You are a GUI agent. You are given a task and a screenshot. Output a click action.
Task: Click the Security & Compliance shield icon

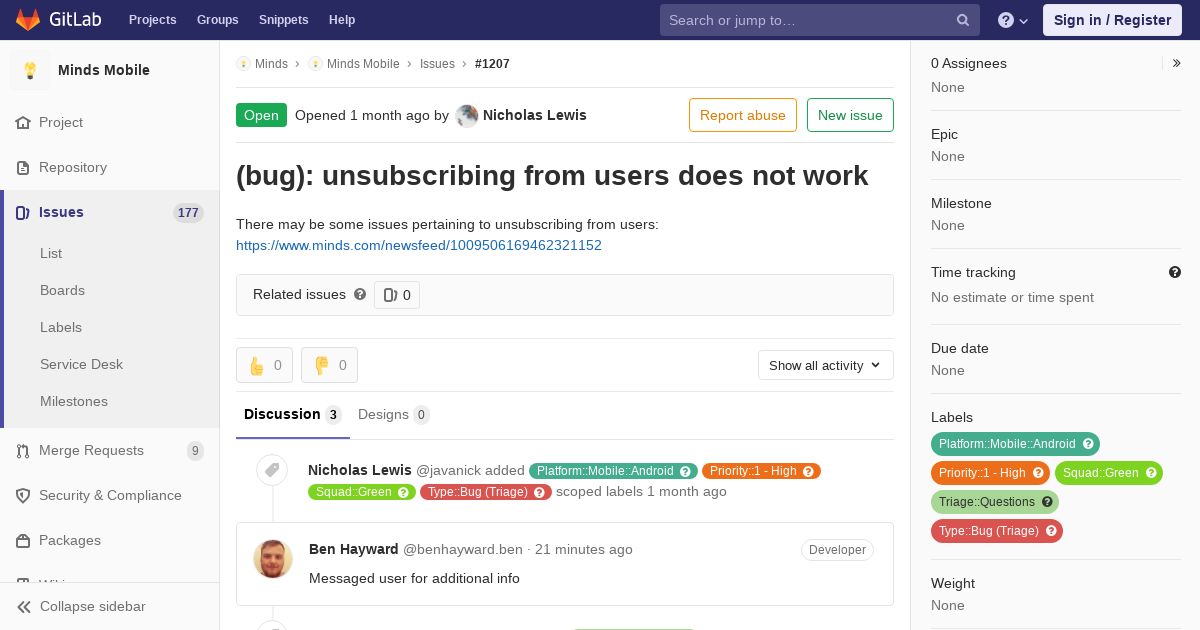[23, 496]
